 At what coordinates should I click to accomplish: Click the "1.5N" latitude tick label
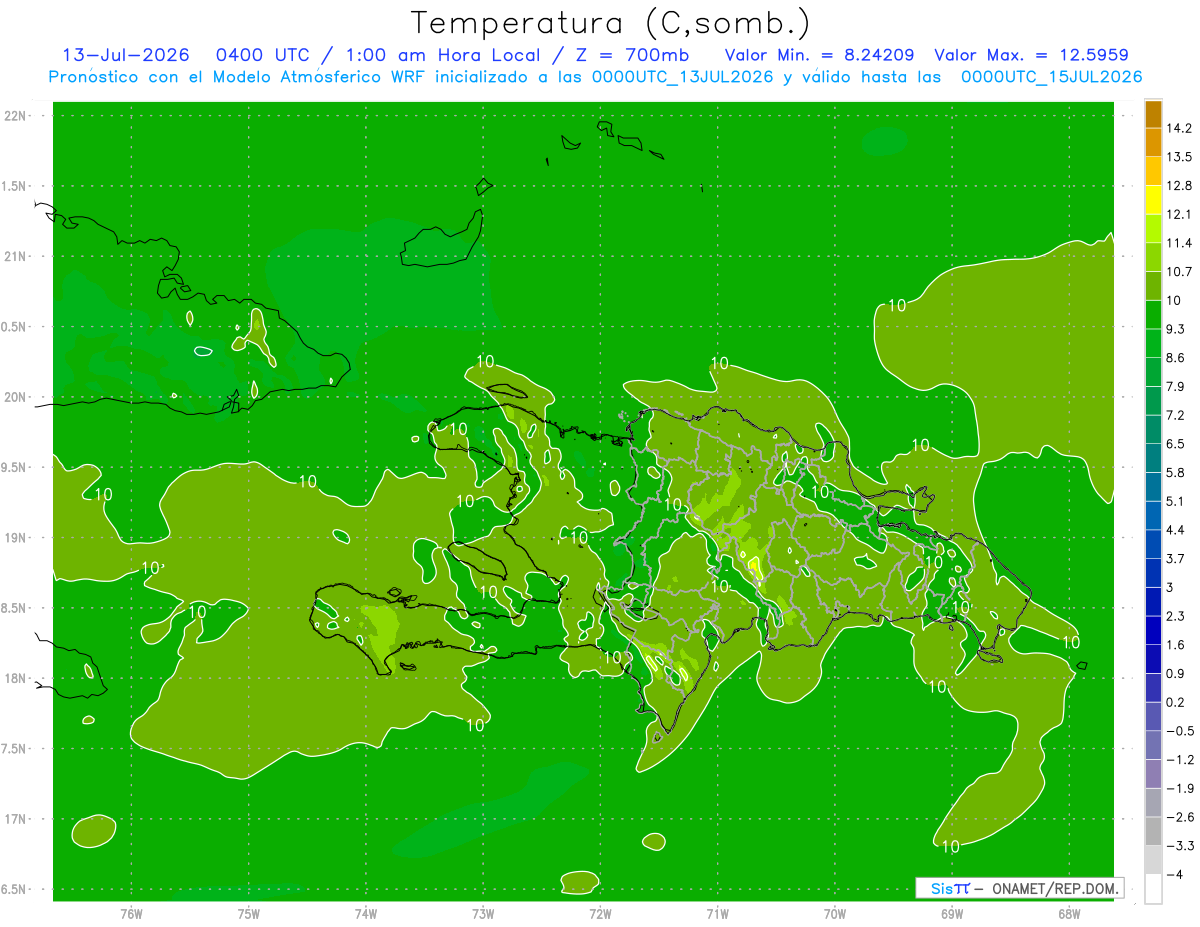(x=14, y=186)
